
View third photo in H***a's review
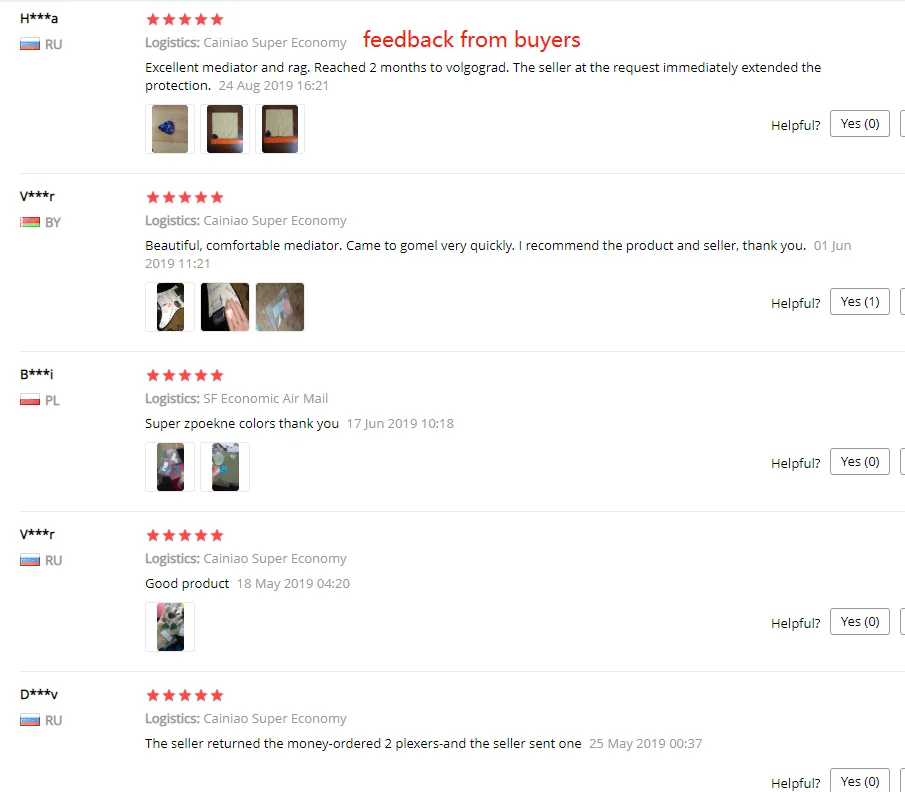(x=280, y=129)
